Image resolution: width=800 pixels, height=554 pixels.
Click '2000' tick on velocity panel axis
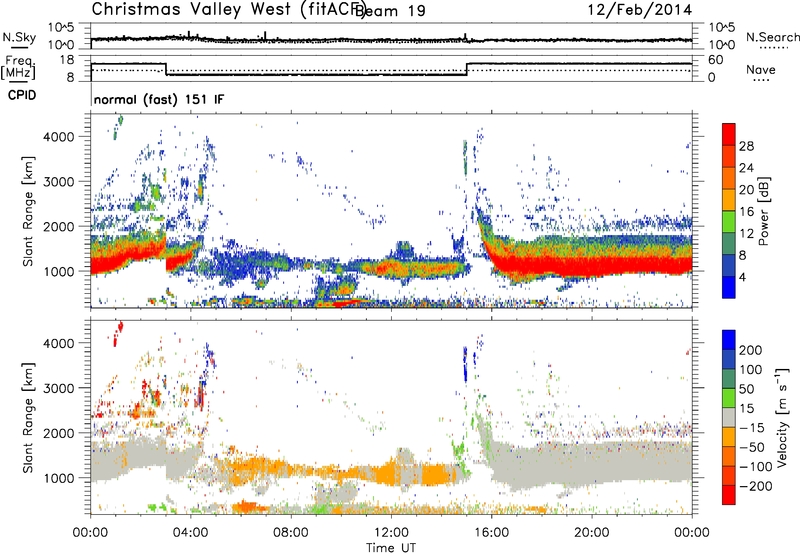59,433
